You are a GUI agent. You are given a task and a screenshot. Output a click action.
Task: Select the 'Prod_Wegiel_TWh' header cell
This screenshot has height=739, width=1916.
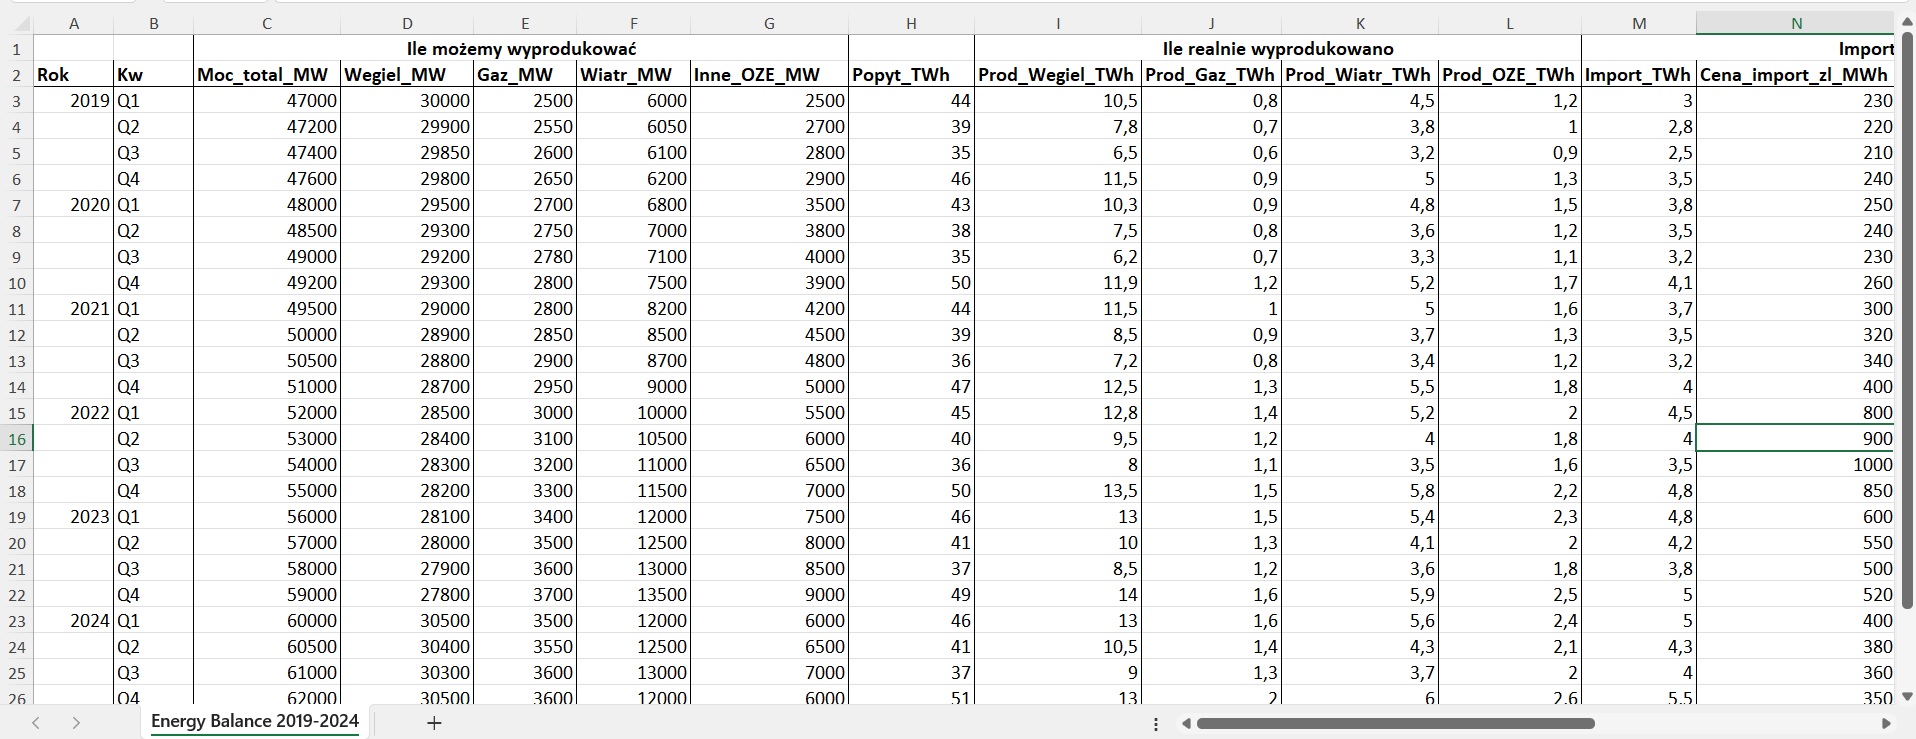click(1058, 74)
